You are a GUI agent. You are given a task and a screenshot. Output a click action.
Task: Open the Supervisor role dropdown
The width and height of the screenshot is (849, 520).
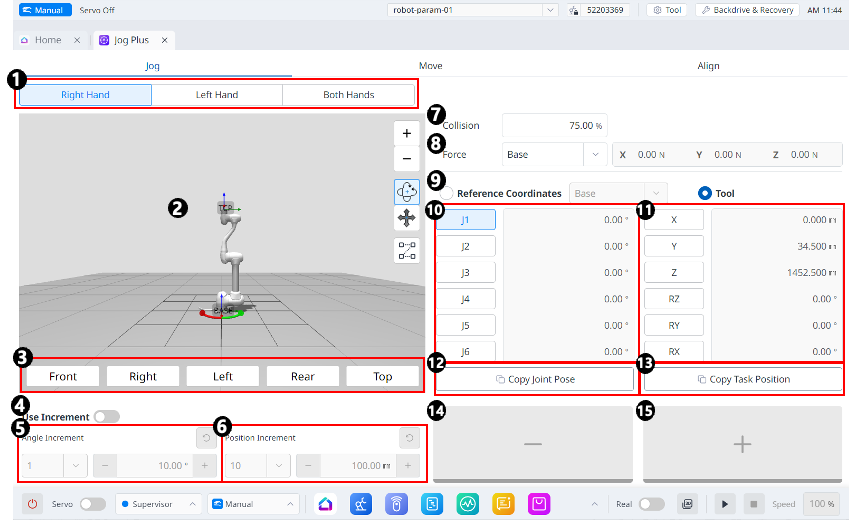click(157, 504)
